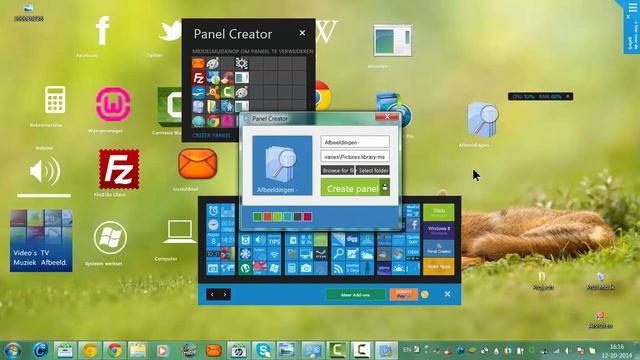640x360 pixels.
Task: Select the purple Windows 8 category tab
Action: point(438,230)
